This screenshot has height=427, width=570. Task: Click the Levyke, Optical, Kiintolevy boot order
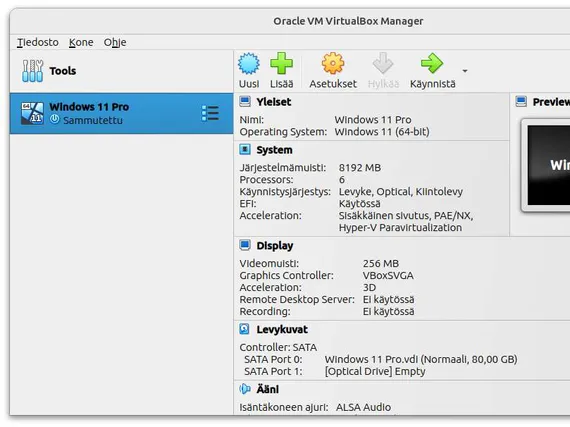[x=401, y=192]
